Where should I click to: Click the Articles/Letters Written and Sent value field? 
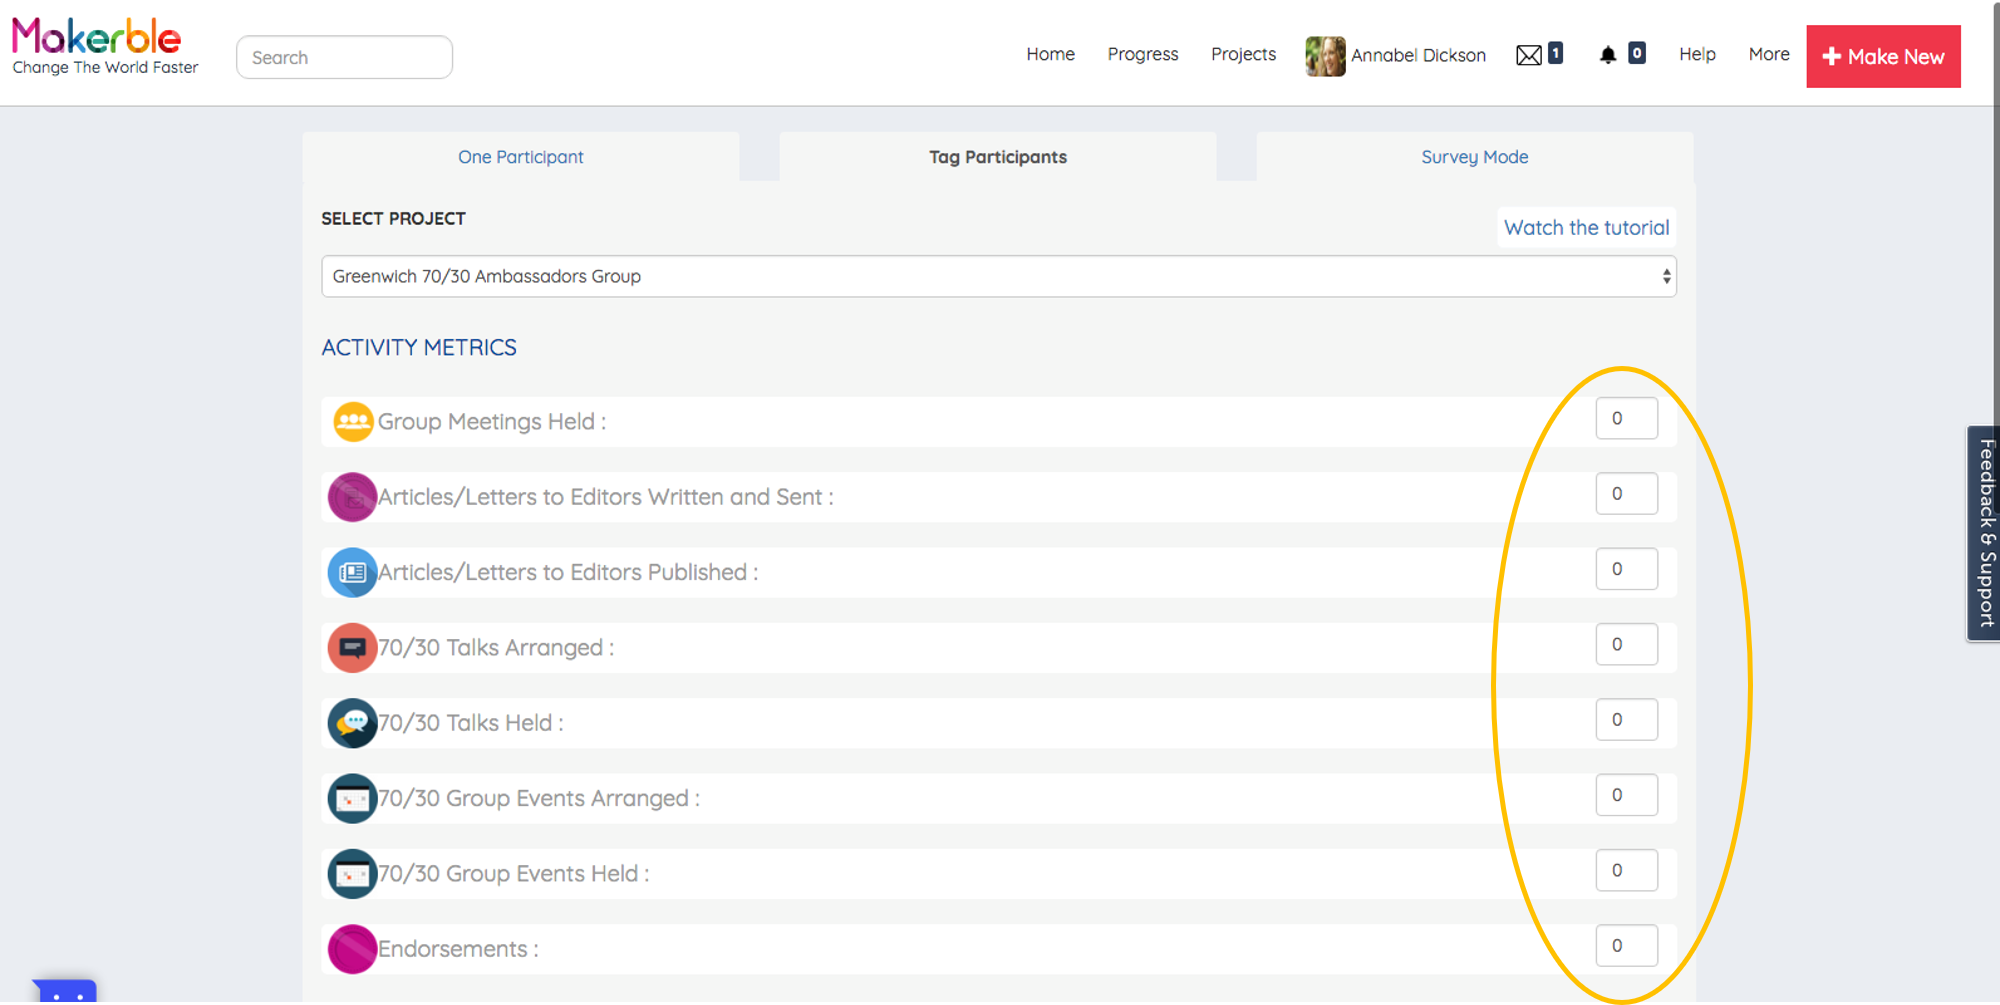tap(1626, 494)
